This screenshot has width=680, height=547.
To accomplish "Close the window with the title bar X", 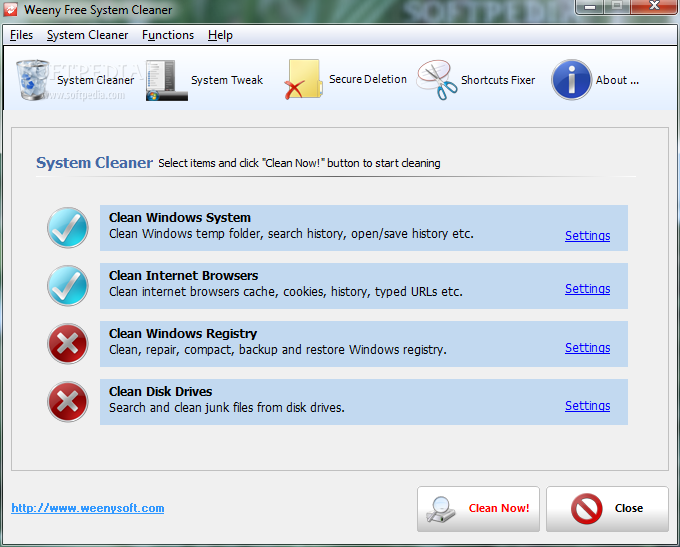I will [654, 7].
